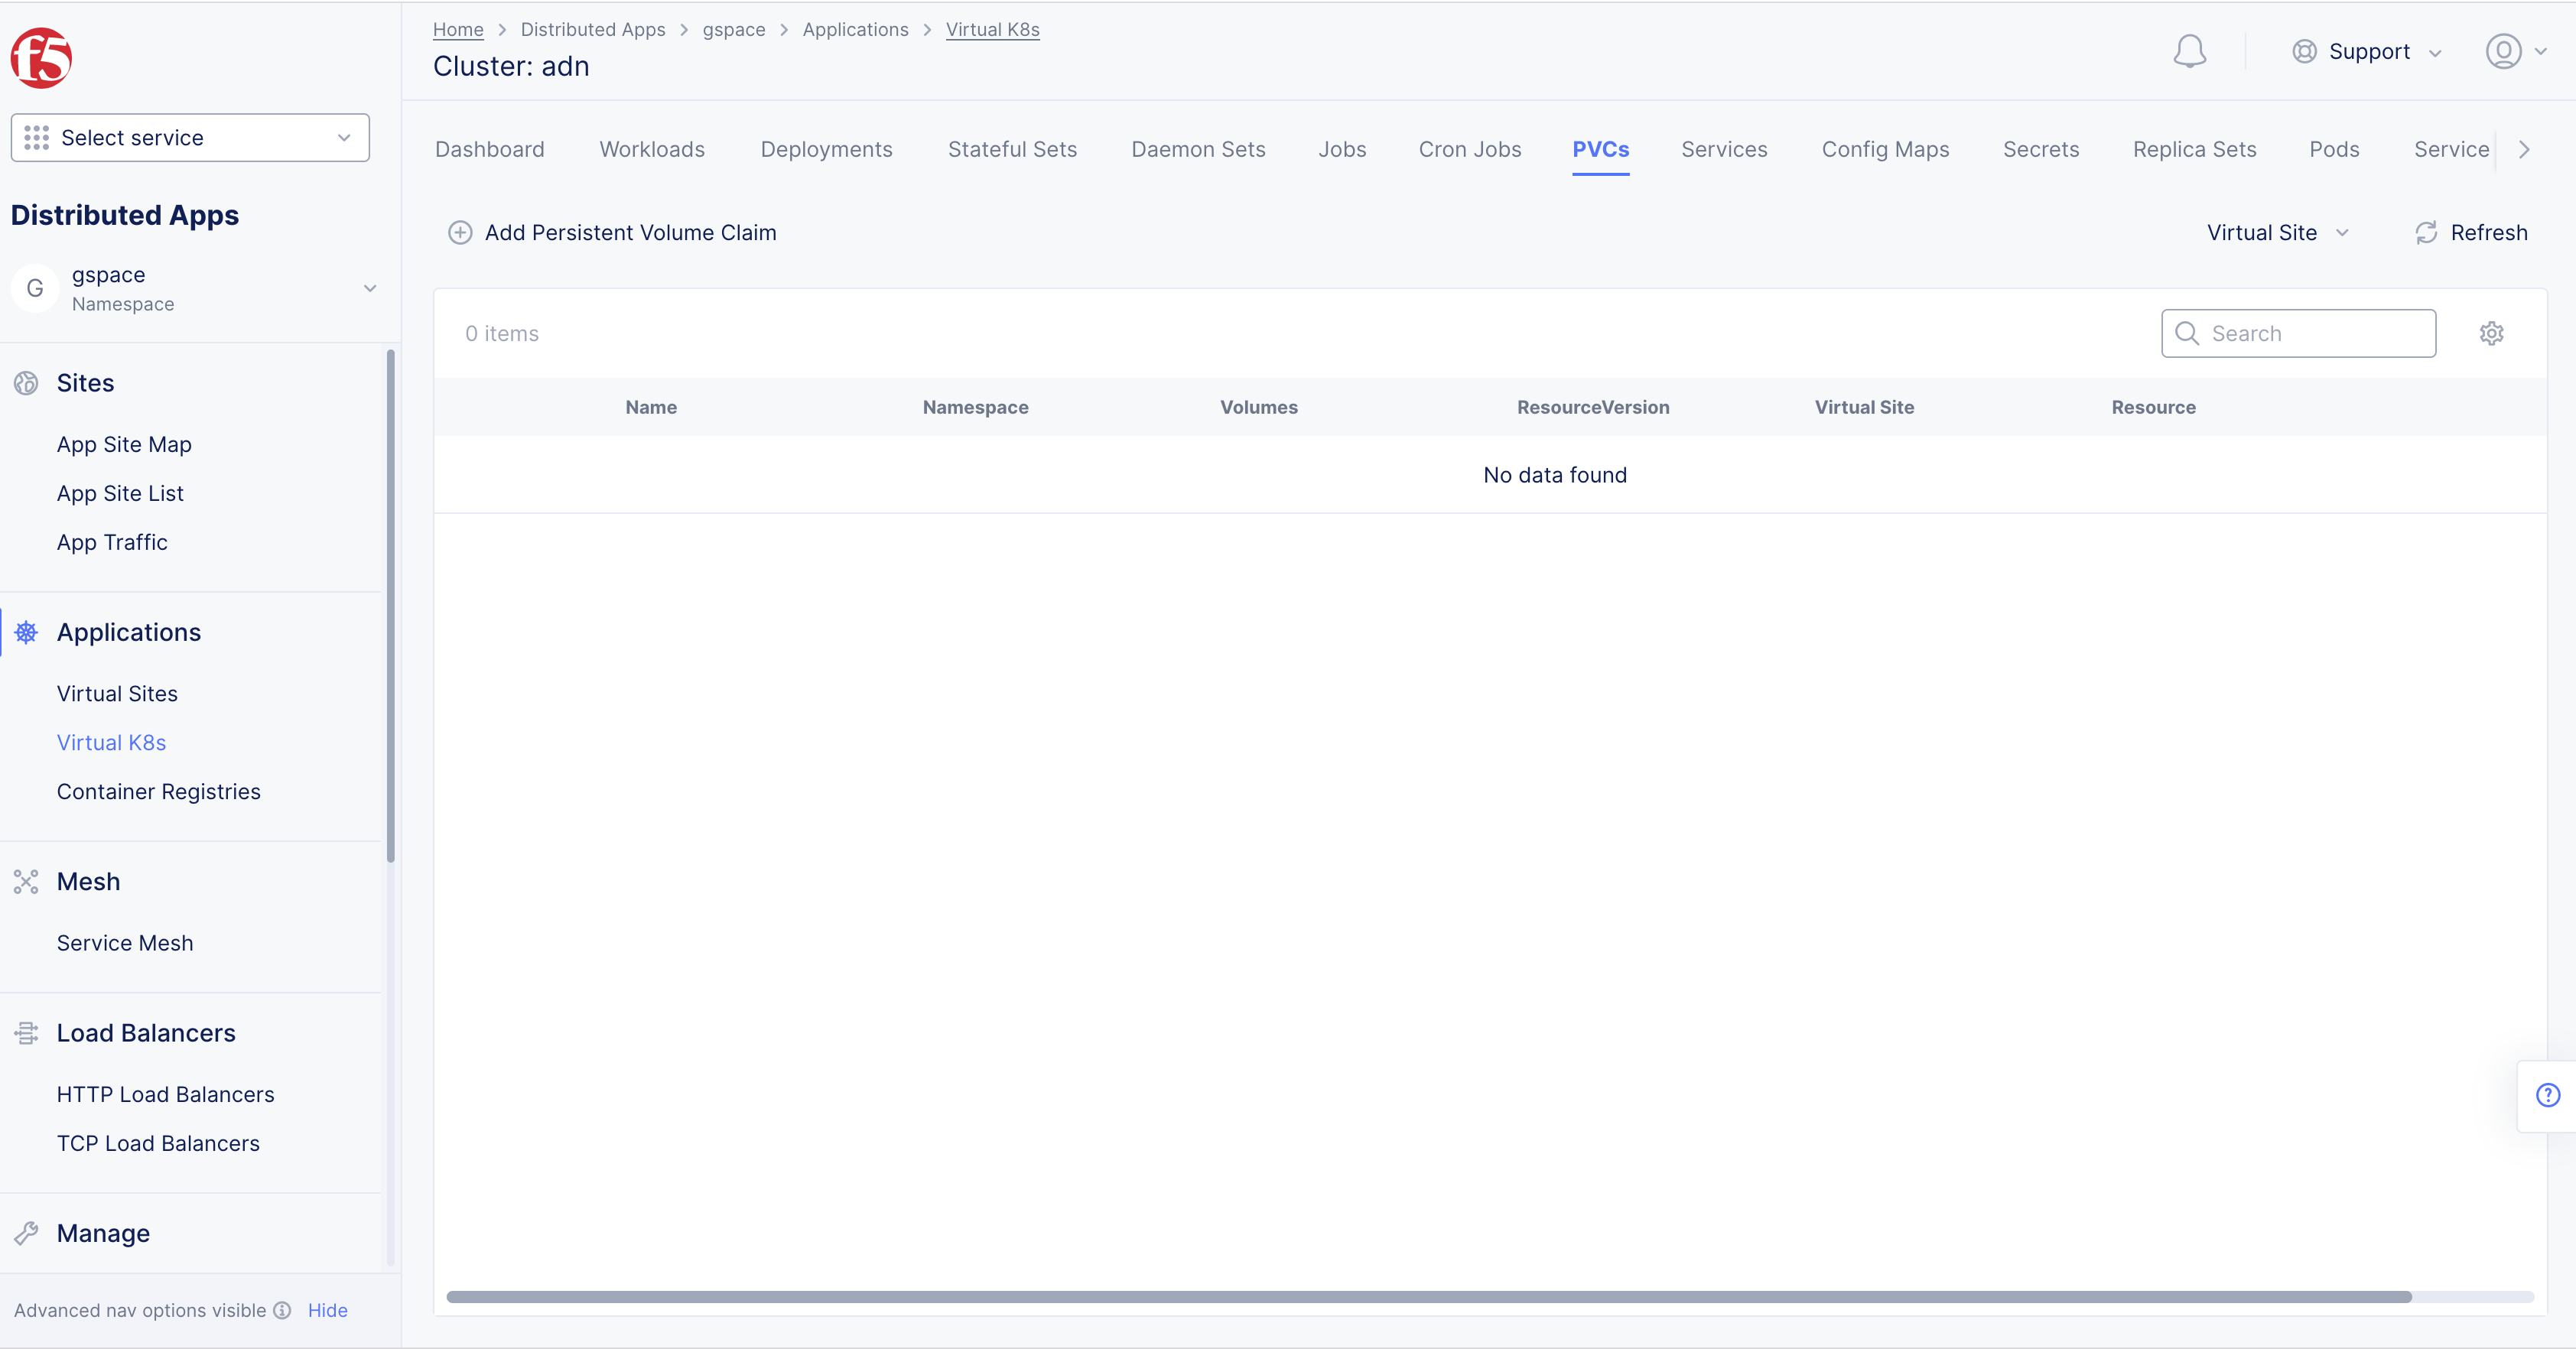Open the table settings gear icon
Screen dimensions: 2576x1349
click(2491, 333)
